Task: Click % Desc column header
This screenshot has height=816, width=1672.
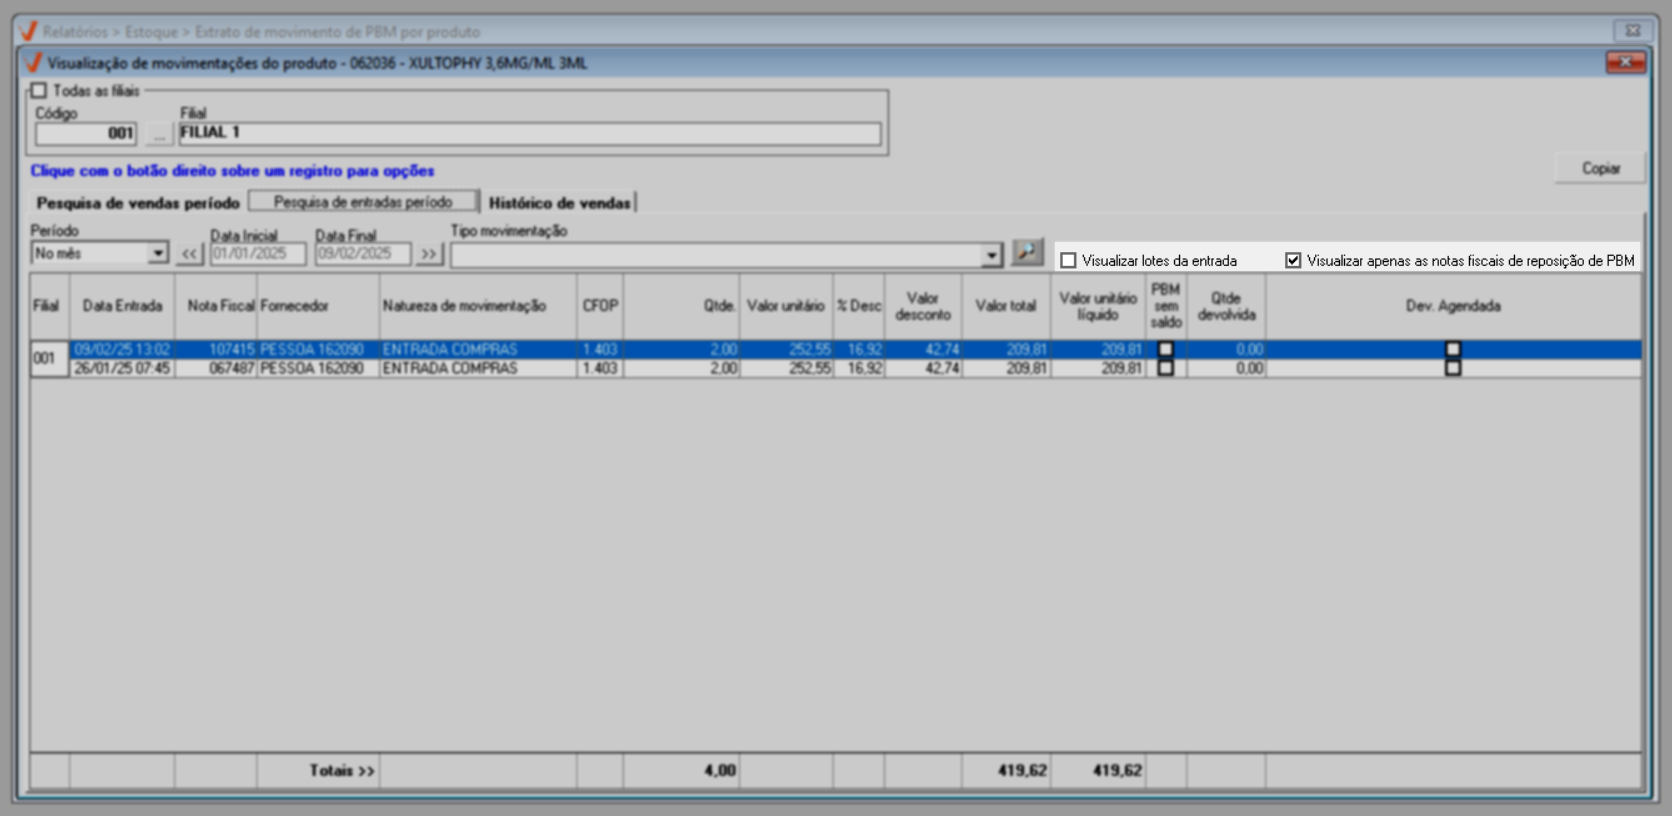Action: 859,306
